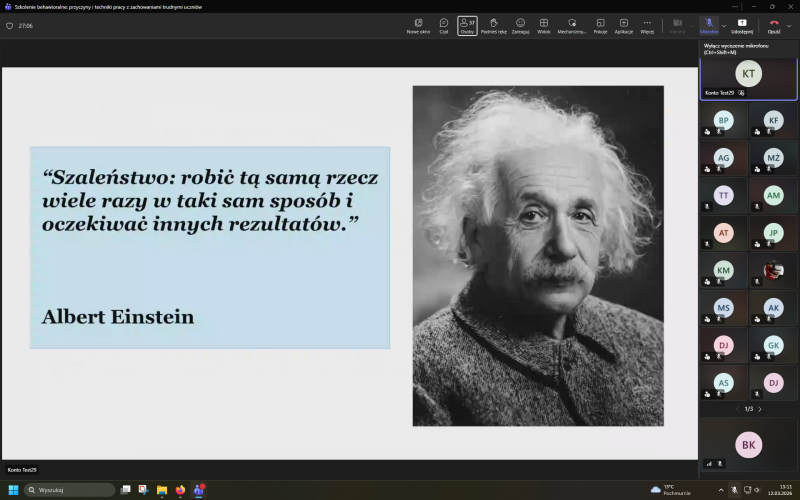This screenshot has height=500, width=800.
Task: Select the KT participant video tile
Action: (748, 75)
